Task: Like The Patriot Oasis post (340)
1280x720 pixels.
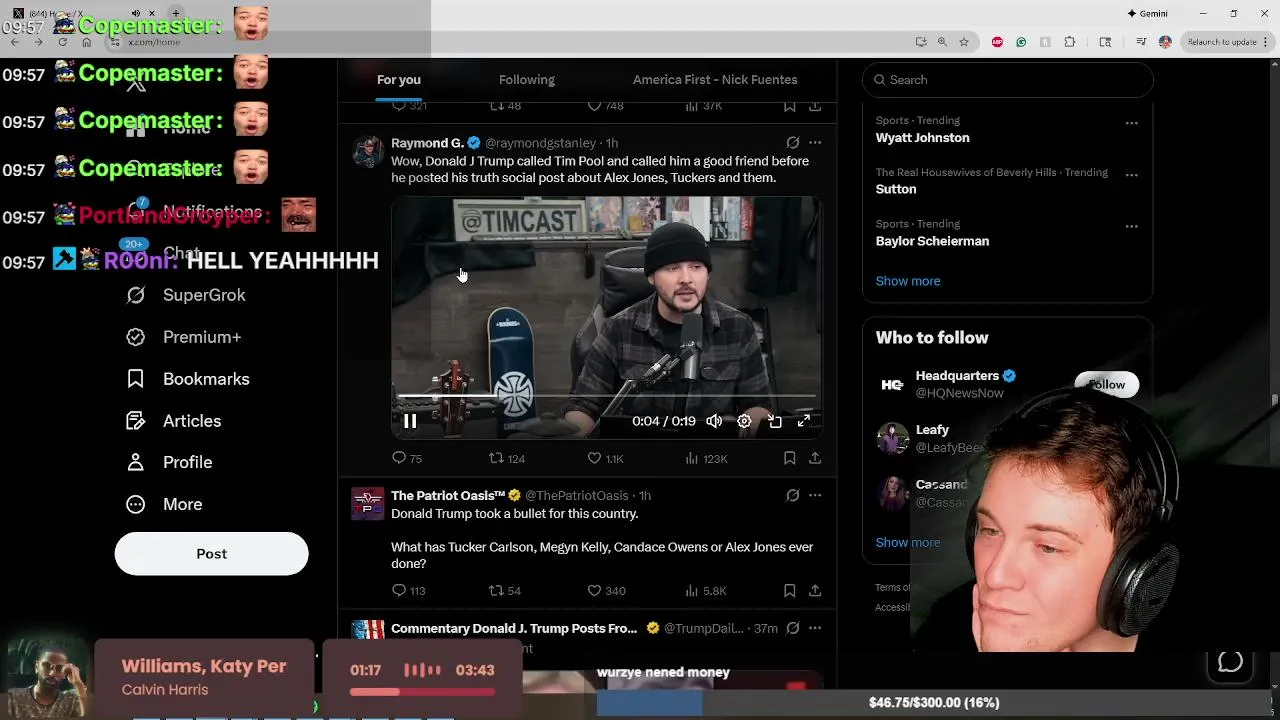Action: coord(606,591)
